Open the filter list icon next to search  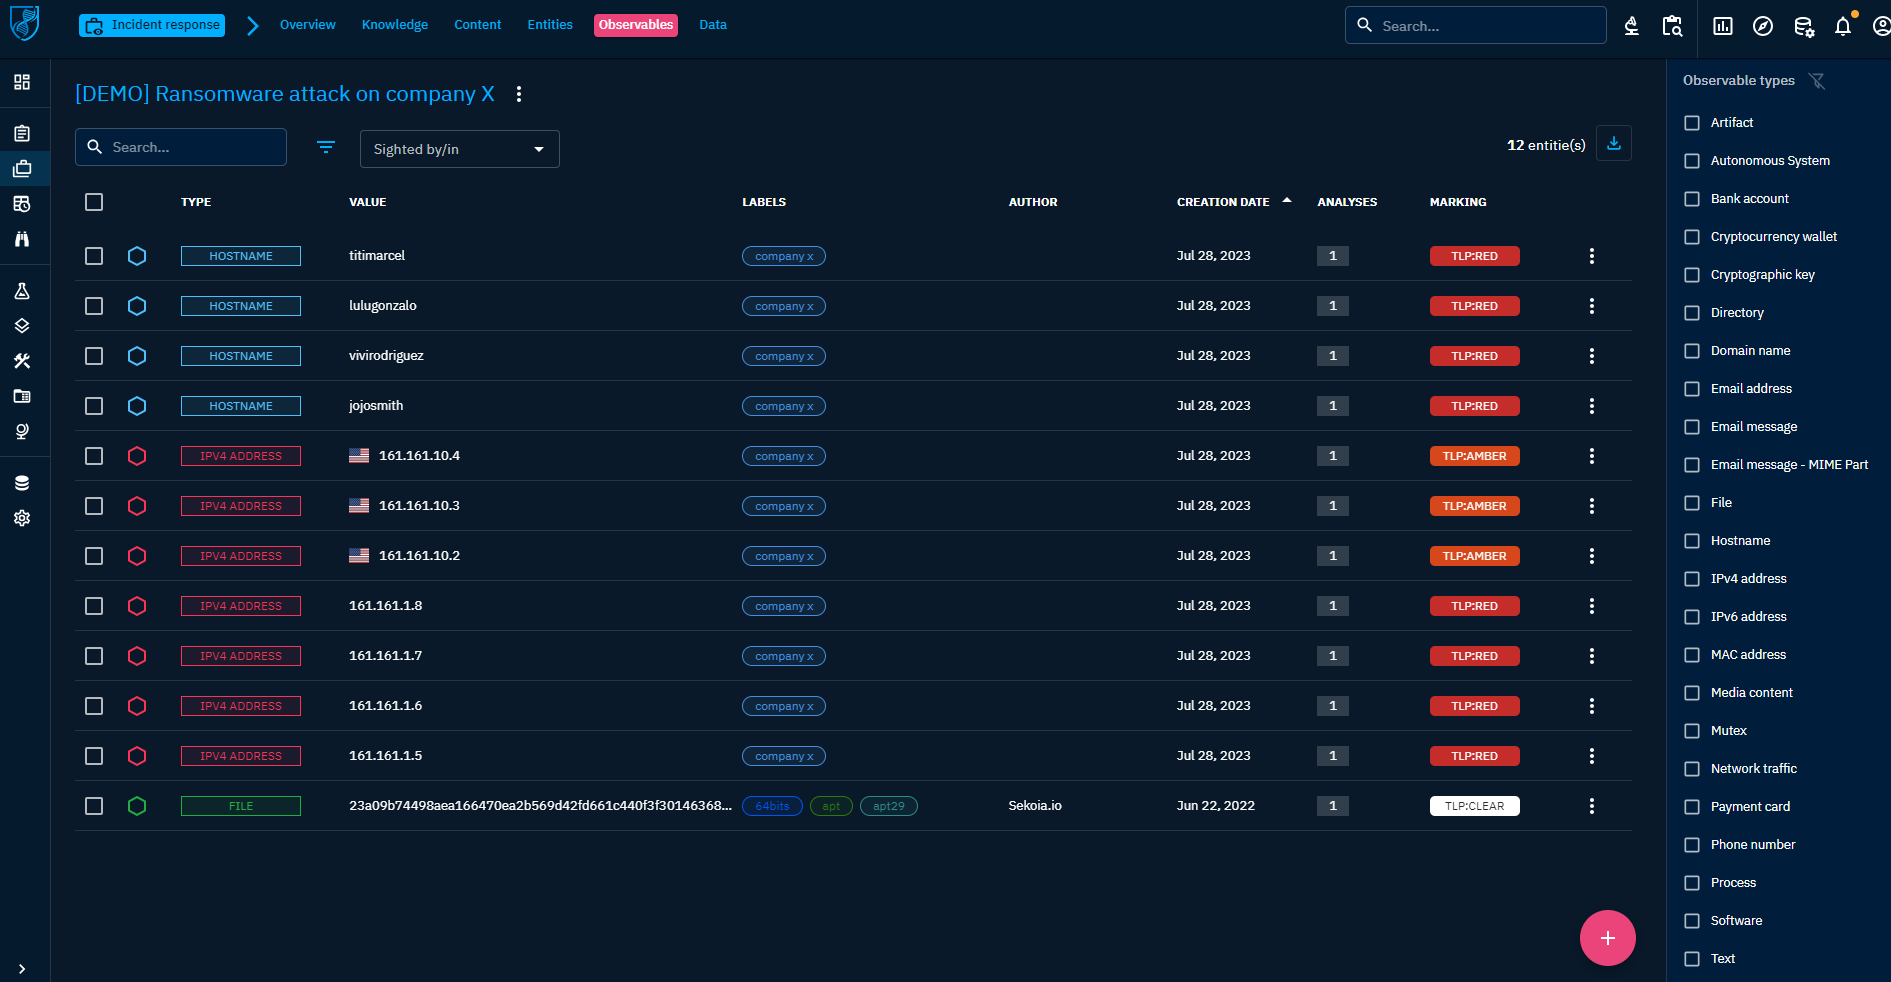tap(326, 147)
